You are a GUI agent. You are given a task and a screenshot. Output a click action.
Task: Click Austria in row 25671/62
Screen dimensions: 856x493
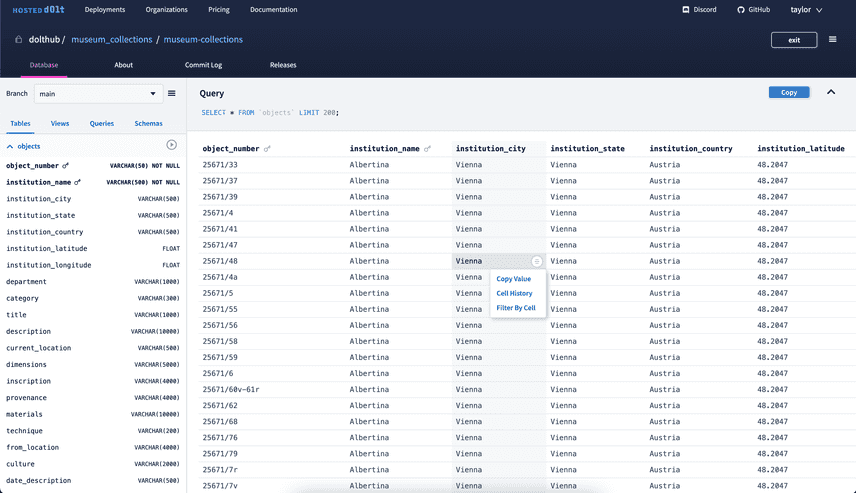point(664,406)
